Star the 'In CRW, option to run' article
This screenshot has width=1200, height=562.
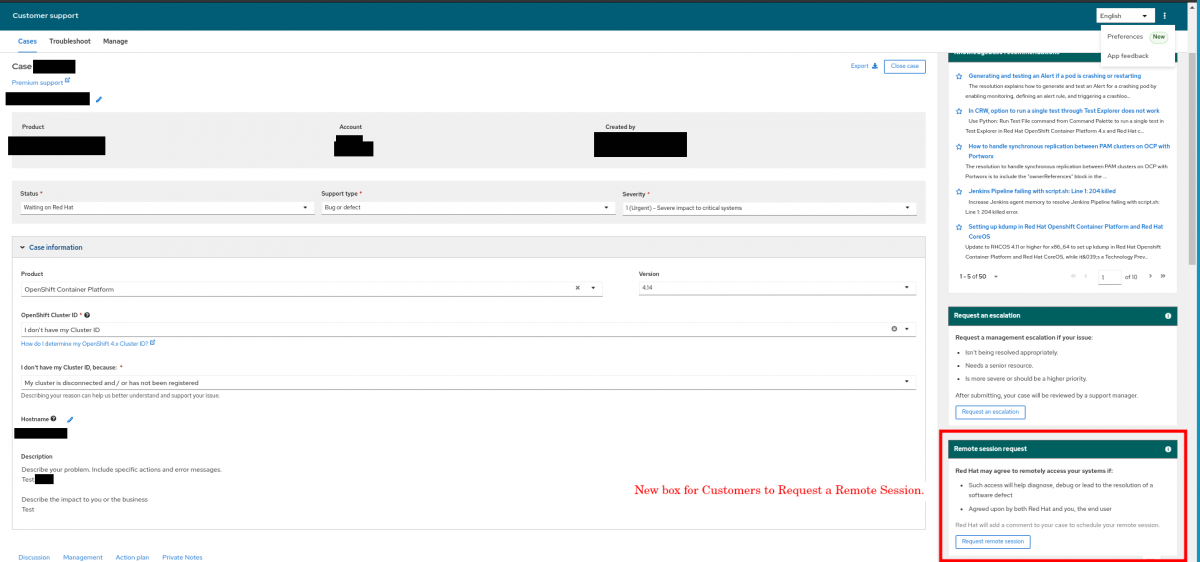tap(959, 111)
